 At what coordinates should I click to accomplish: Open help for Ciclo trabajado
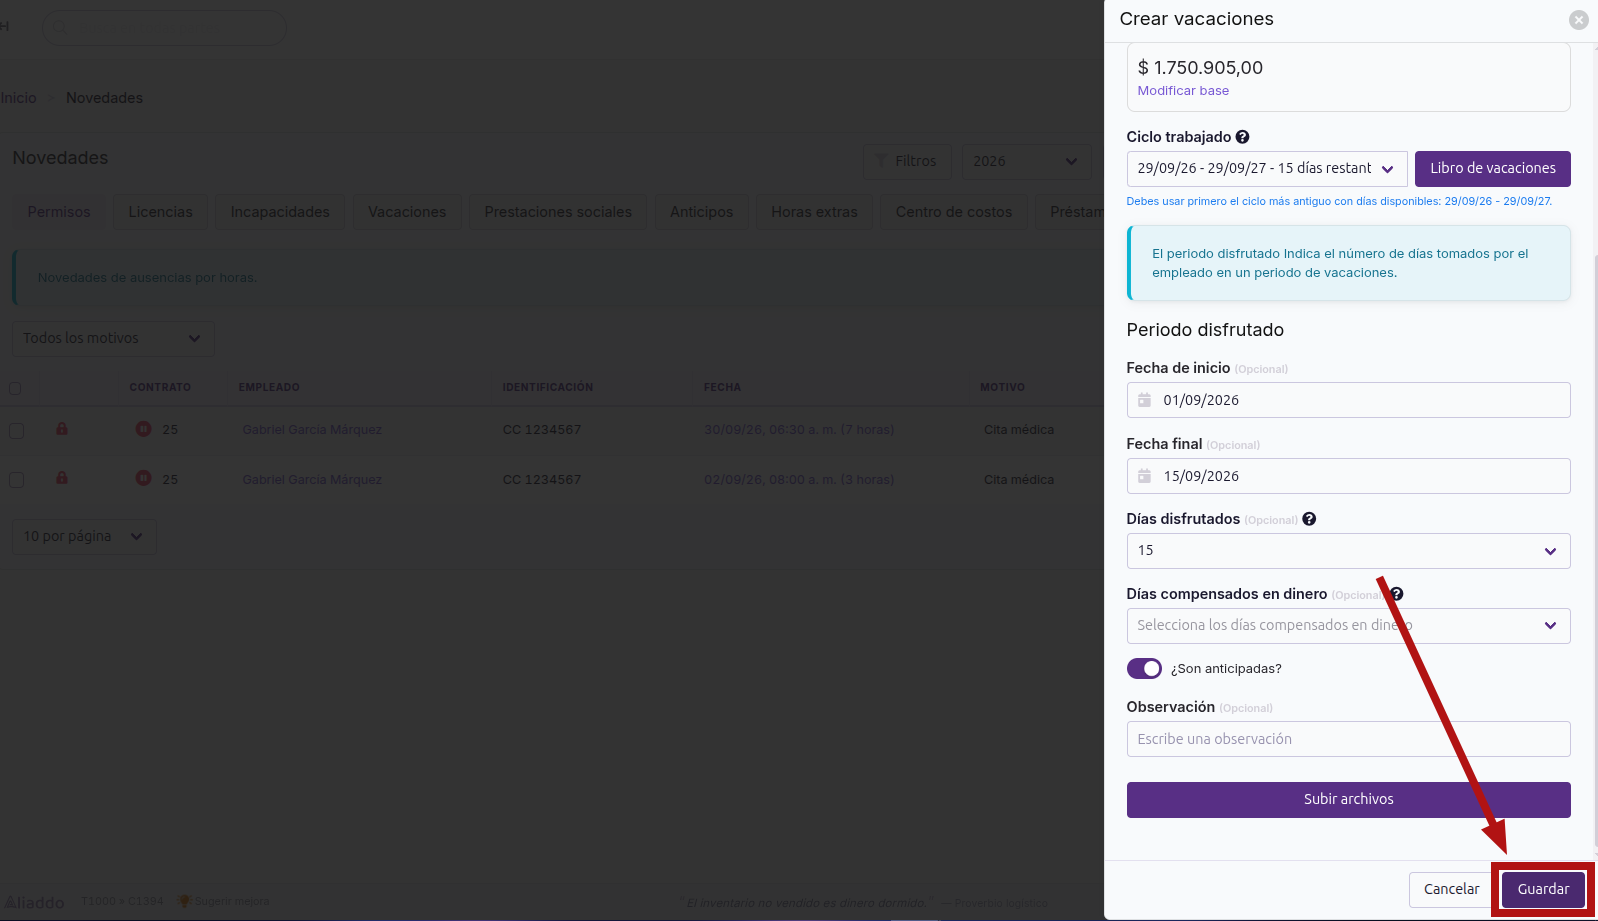(1242, 137)
